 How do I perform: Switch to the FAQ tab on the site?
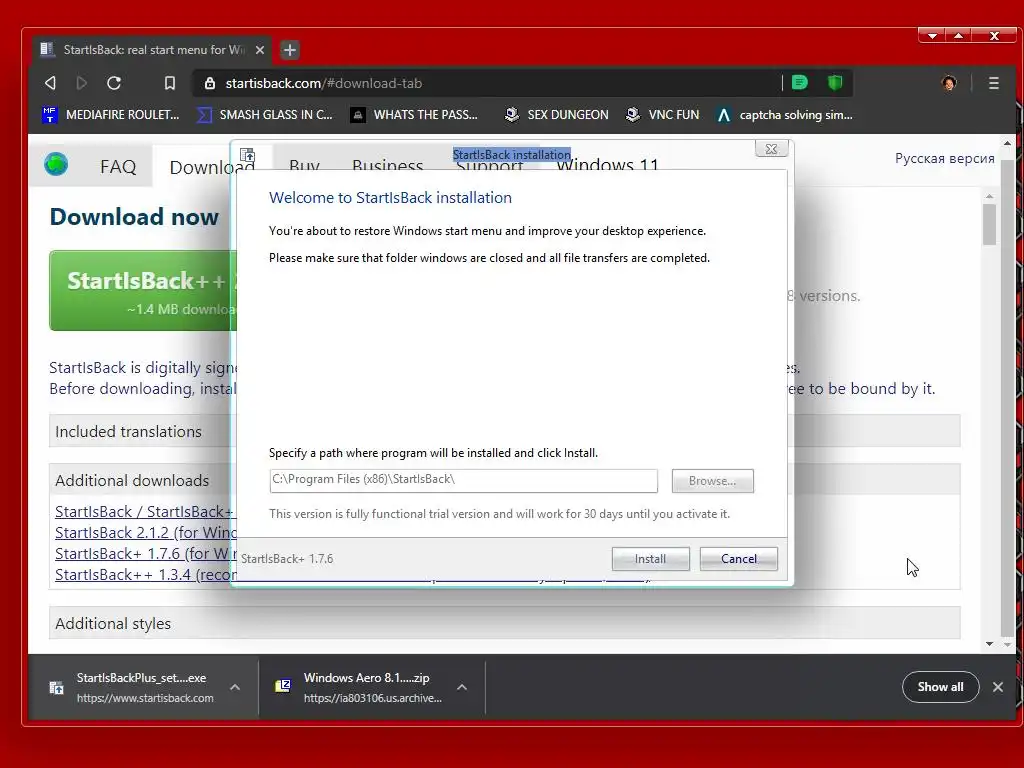(118, 167)
